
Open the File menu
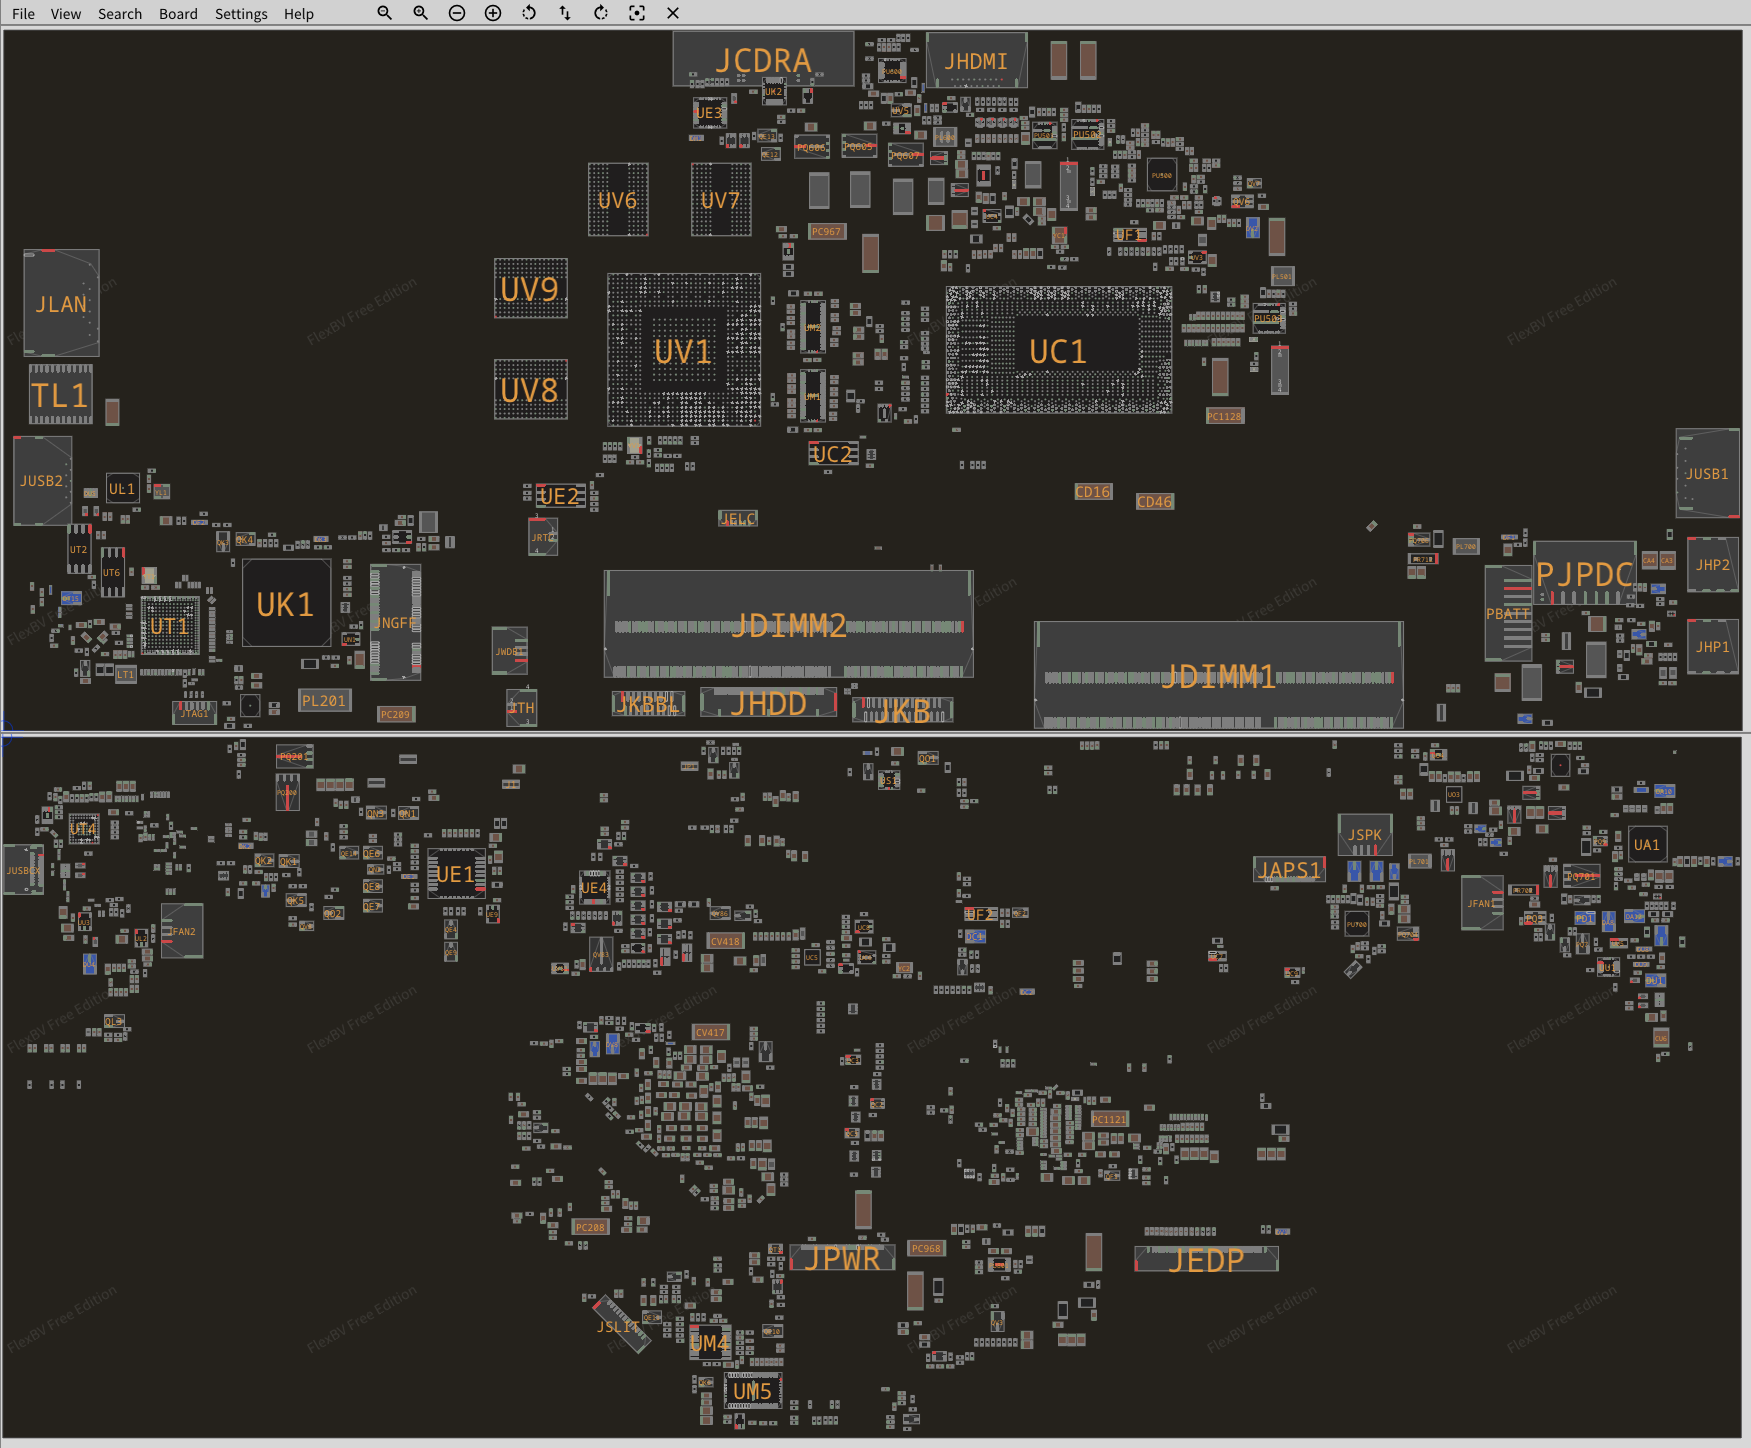click(x=23, y=14)
